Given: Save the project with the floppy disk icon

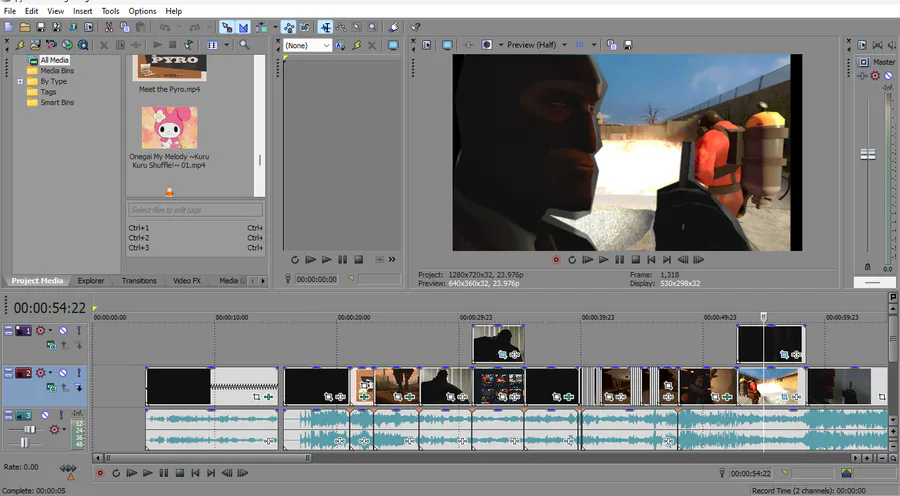Looking at the screenshot, I should [41, 27].
